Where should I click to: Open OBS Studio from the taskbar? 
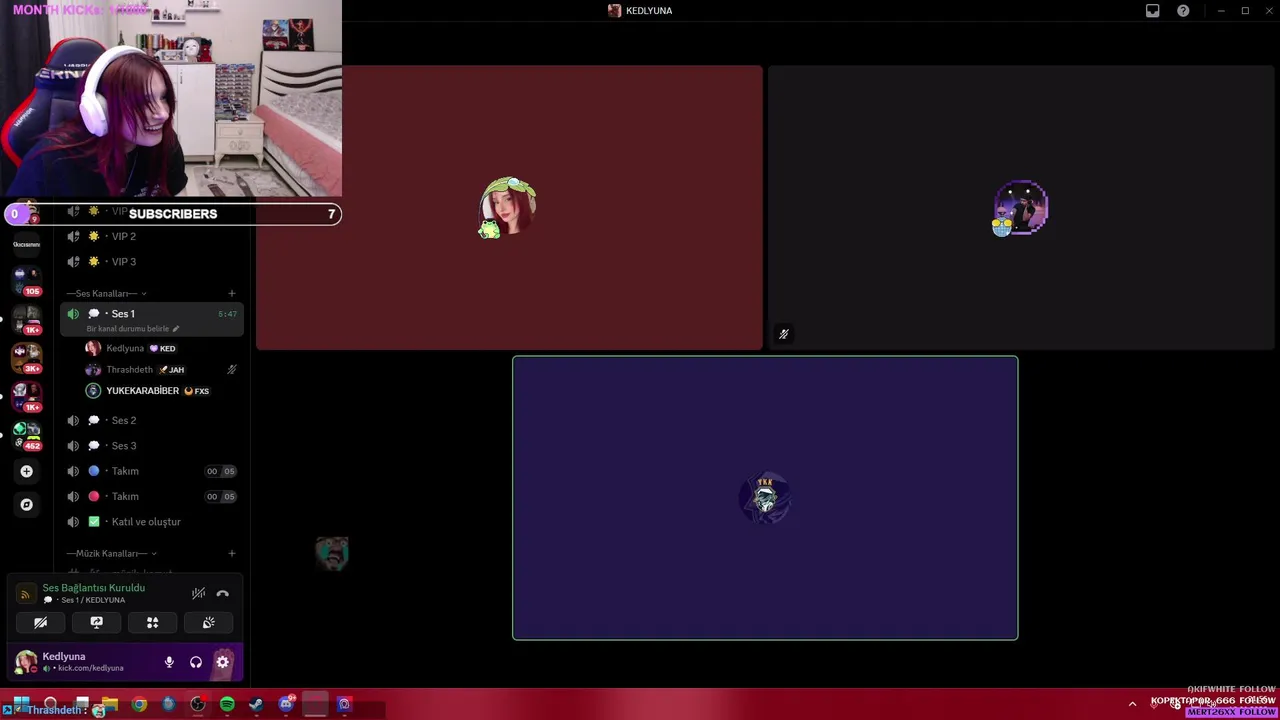[198, 705]
